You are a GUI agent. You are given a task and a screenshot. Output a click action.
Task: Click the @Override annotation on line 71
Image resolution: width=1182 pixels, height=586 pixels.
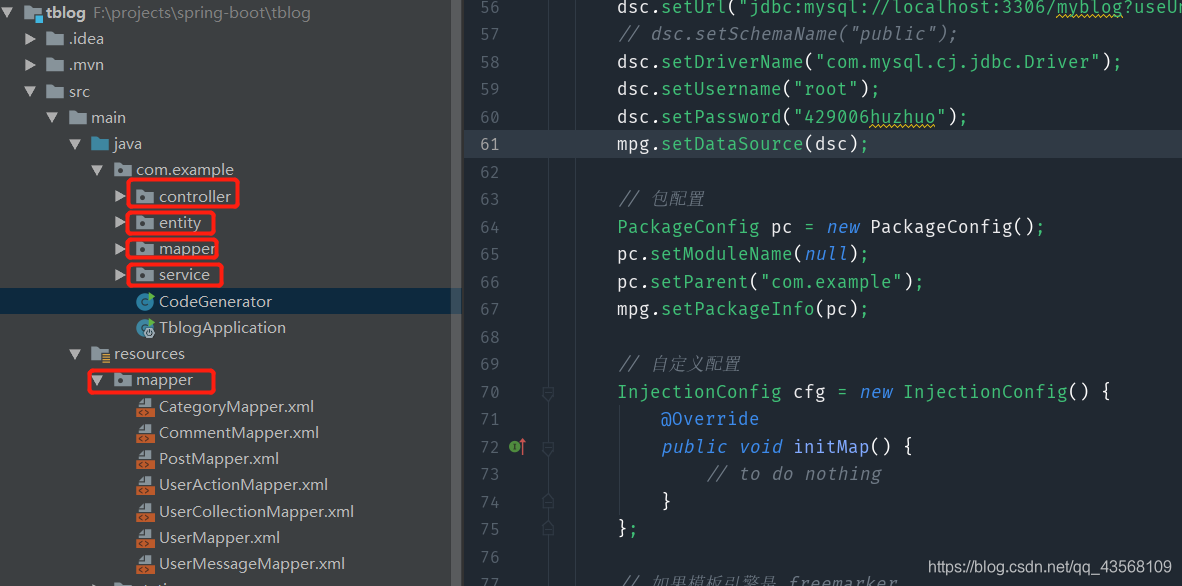[710, 419]
